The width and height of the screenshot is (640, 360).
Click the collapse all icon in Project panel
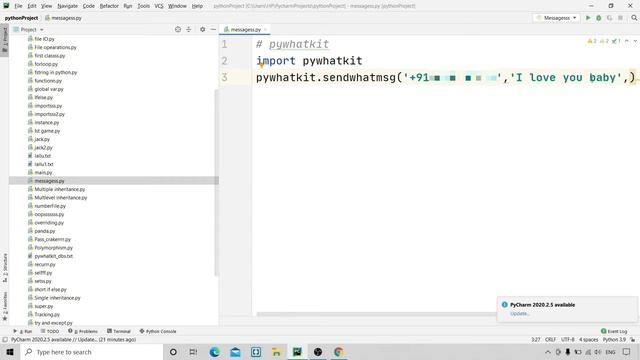click(x=189, y=29)
